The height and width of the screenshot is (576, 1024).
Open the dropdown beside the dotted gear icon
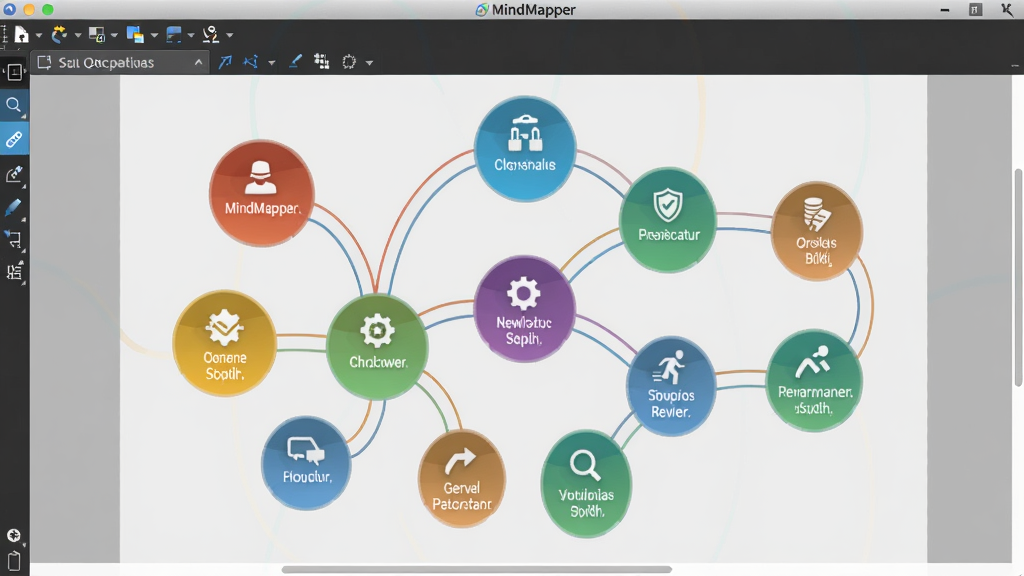coord(369,63)
